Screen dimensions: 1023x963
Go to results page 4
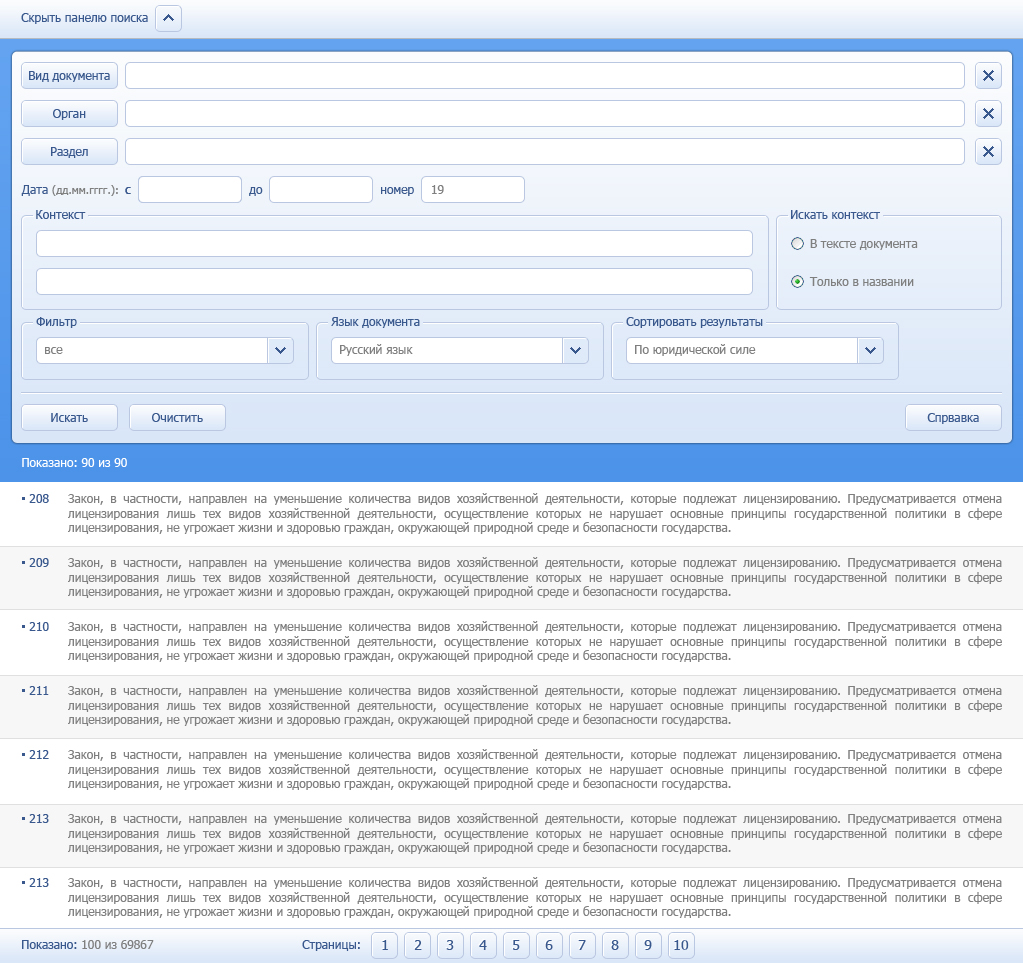tap(483, 945)
